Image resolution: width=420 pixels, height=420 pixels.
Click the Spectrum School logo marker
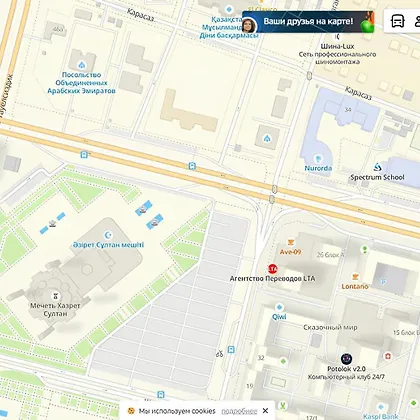tap(377, 167)
